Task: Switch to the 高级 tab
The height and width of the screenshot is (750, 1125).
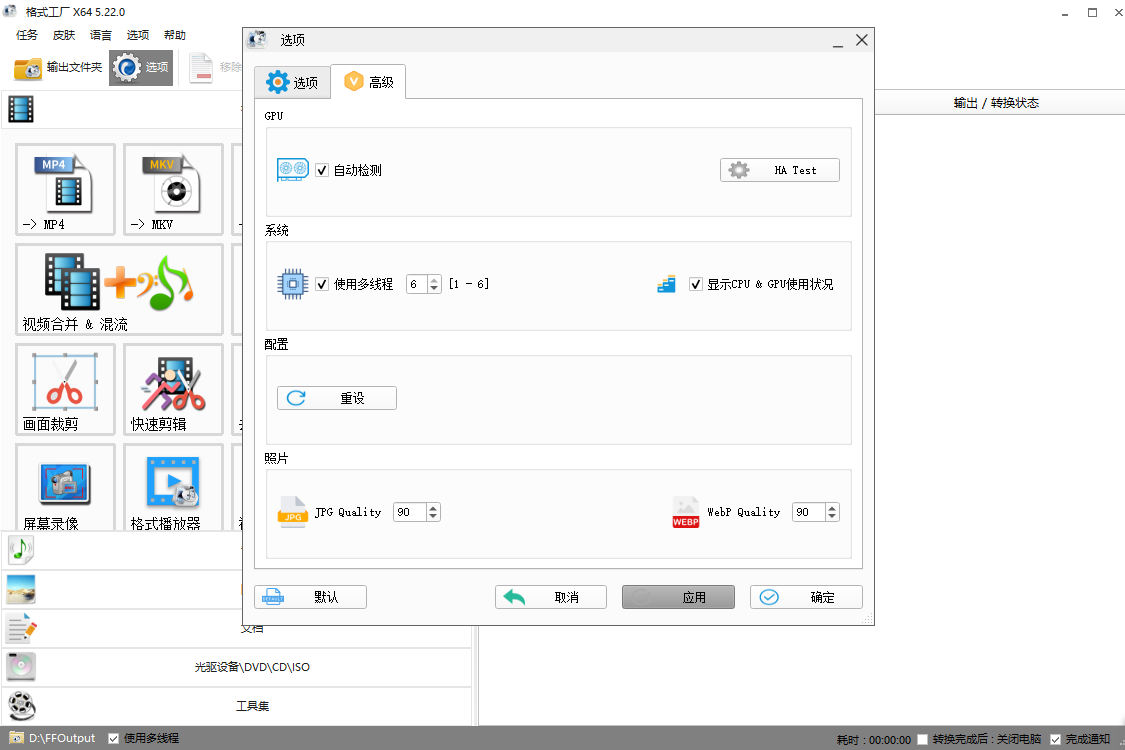Action: 369,82
